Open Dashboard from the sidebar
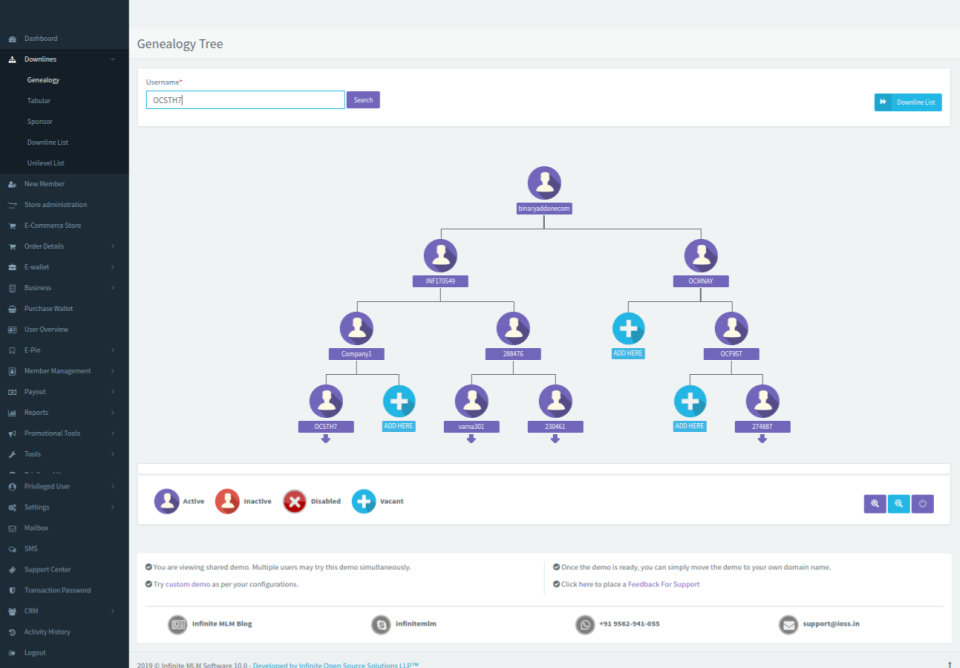This screenshot has height=668, width=960. tap(41, 38)
